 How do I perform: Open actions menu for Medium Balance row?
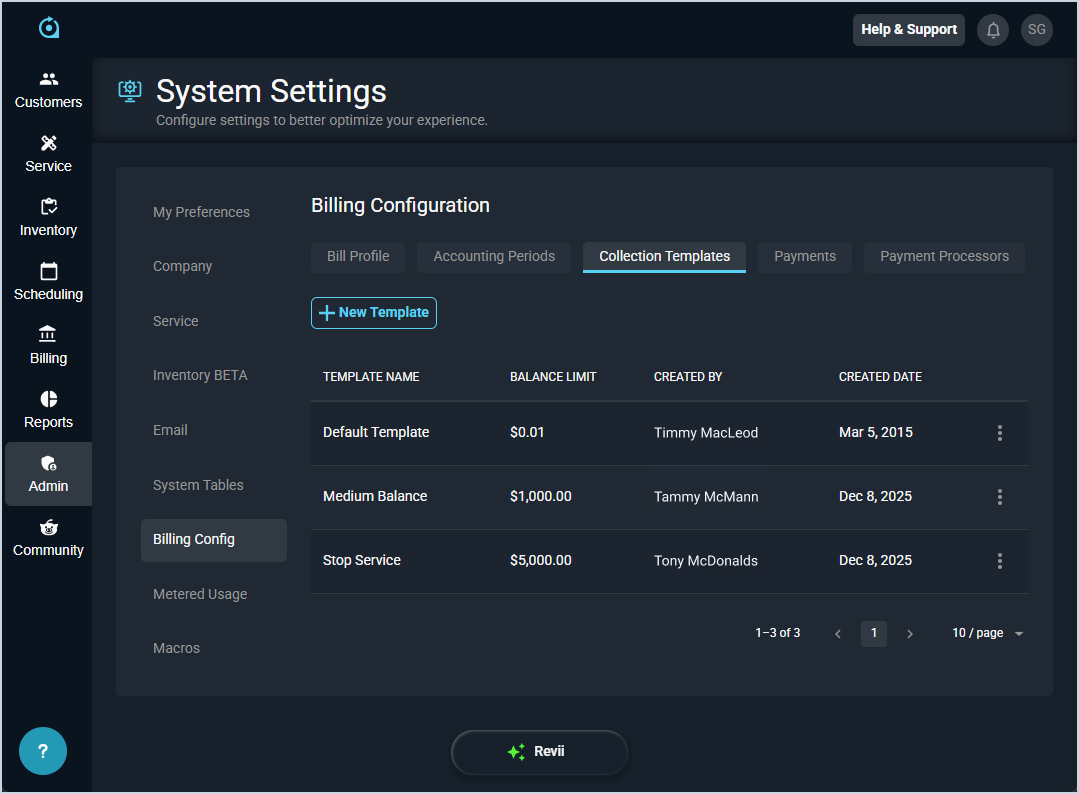tap(999, 497)
